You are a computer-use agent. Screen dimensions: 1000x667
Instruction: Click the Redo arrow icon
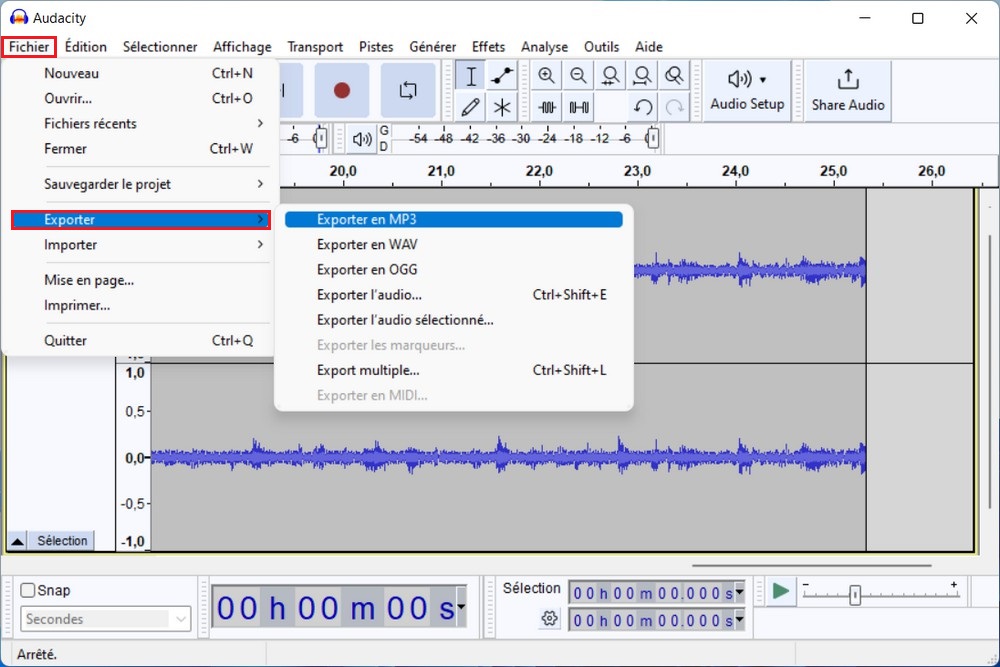tap(674, 106)
